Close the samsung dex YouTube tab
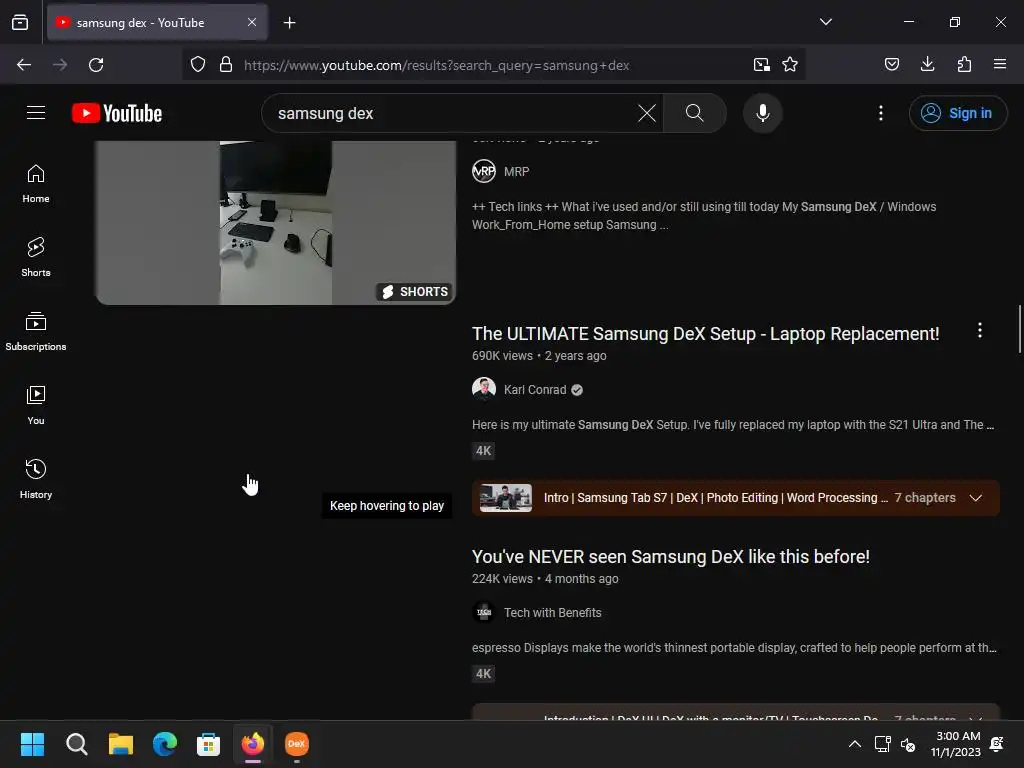Viewport: 1024px width, 768px height. 252,22
